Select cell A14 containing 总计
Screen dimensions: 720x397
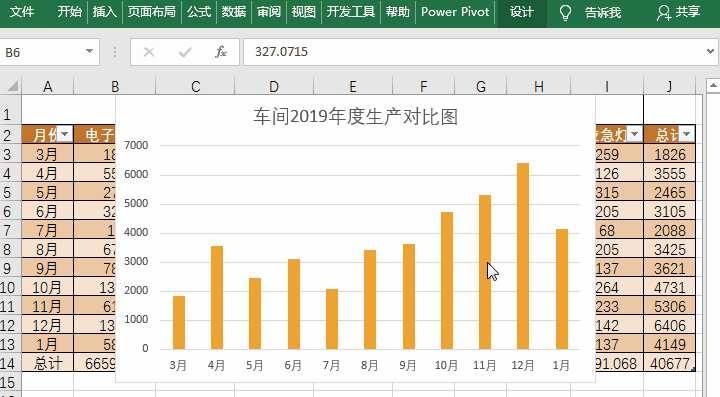click(x=48, y=363)
